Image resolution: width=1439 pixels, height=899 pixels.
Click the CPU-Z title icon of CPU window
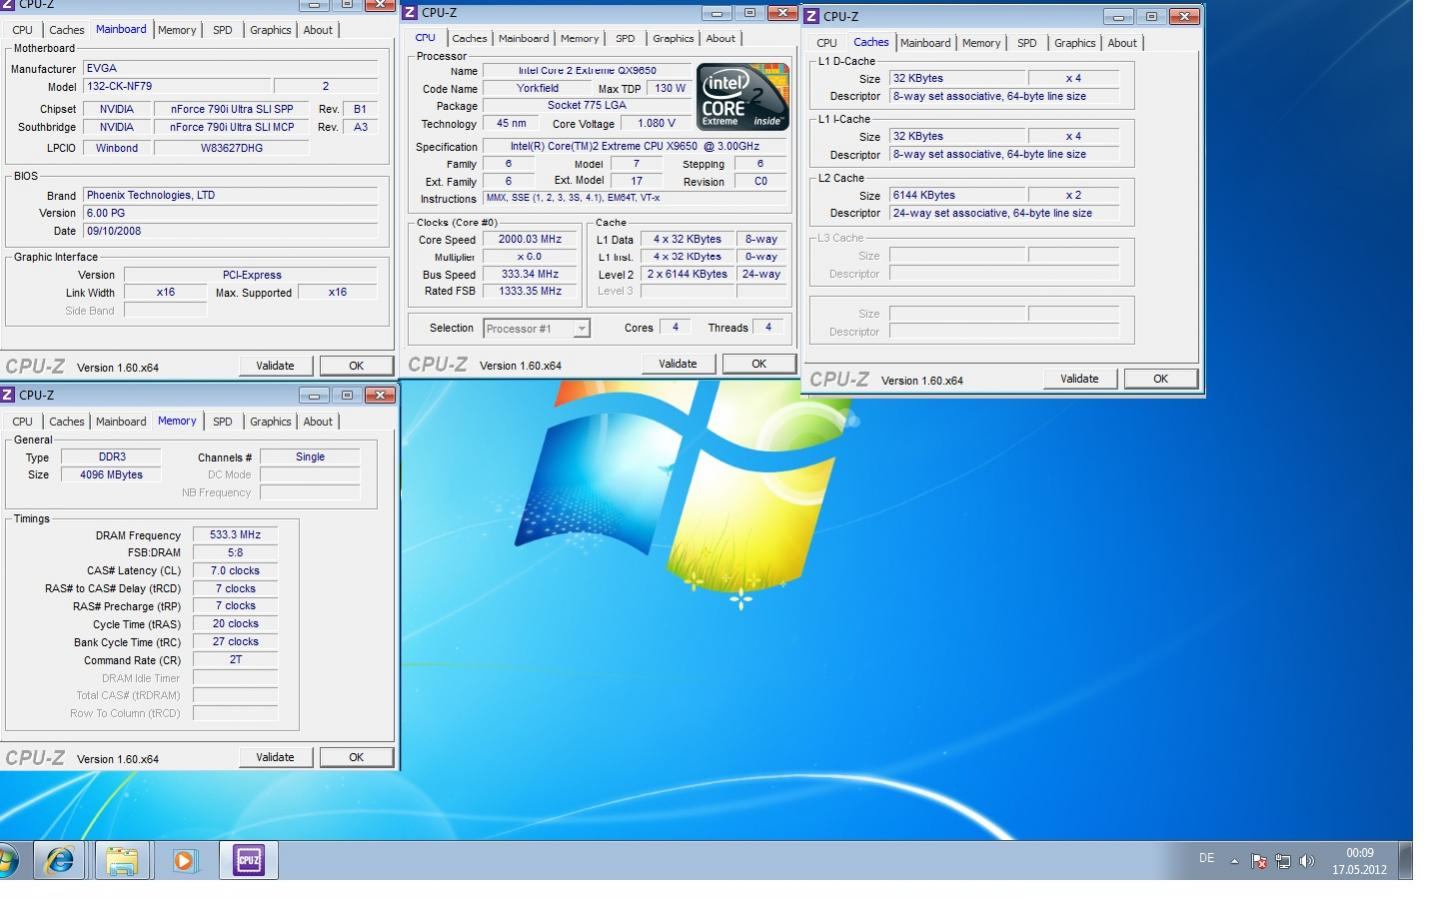(x=409, y=13)
